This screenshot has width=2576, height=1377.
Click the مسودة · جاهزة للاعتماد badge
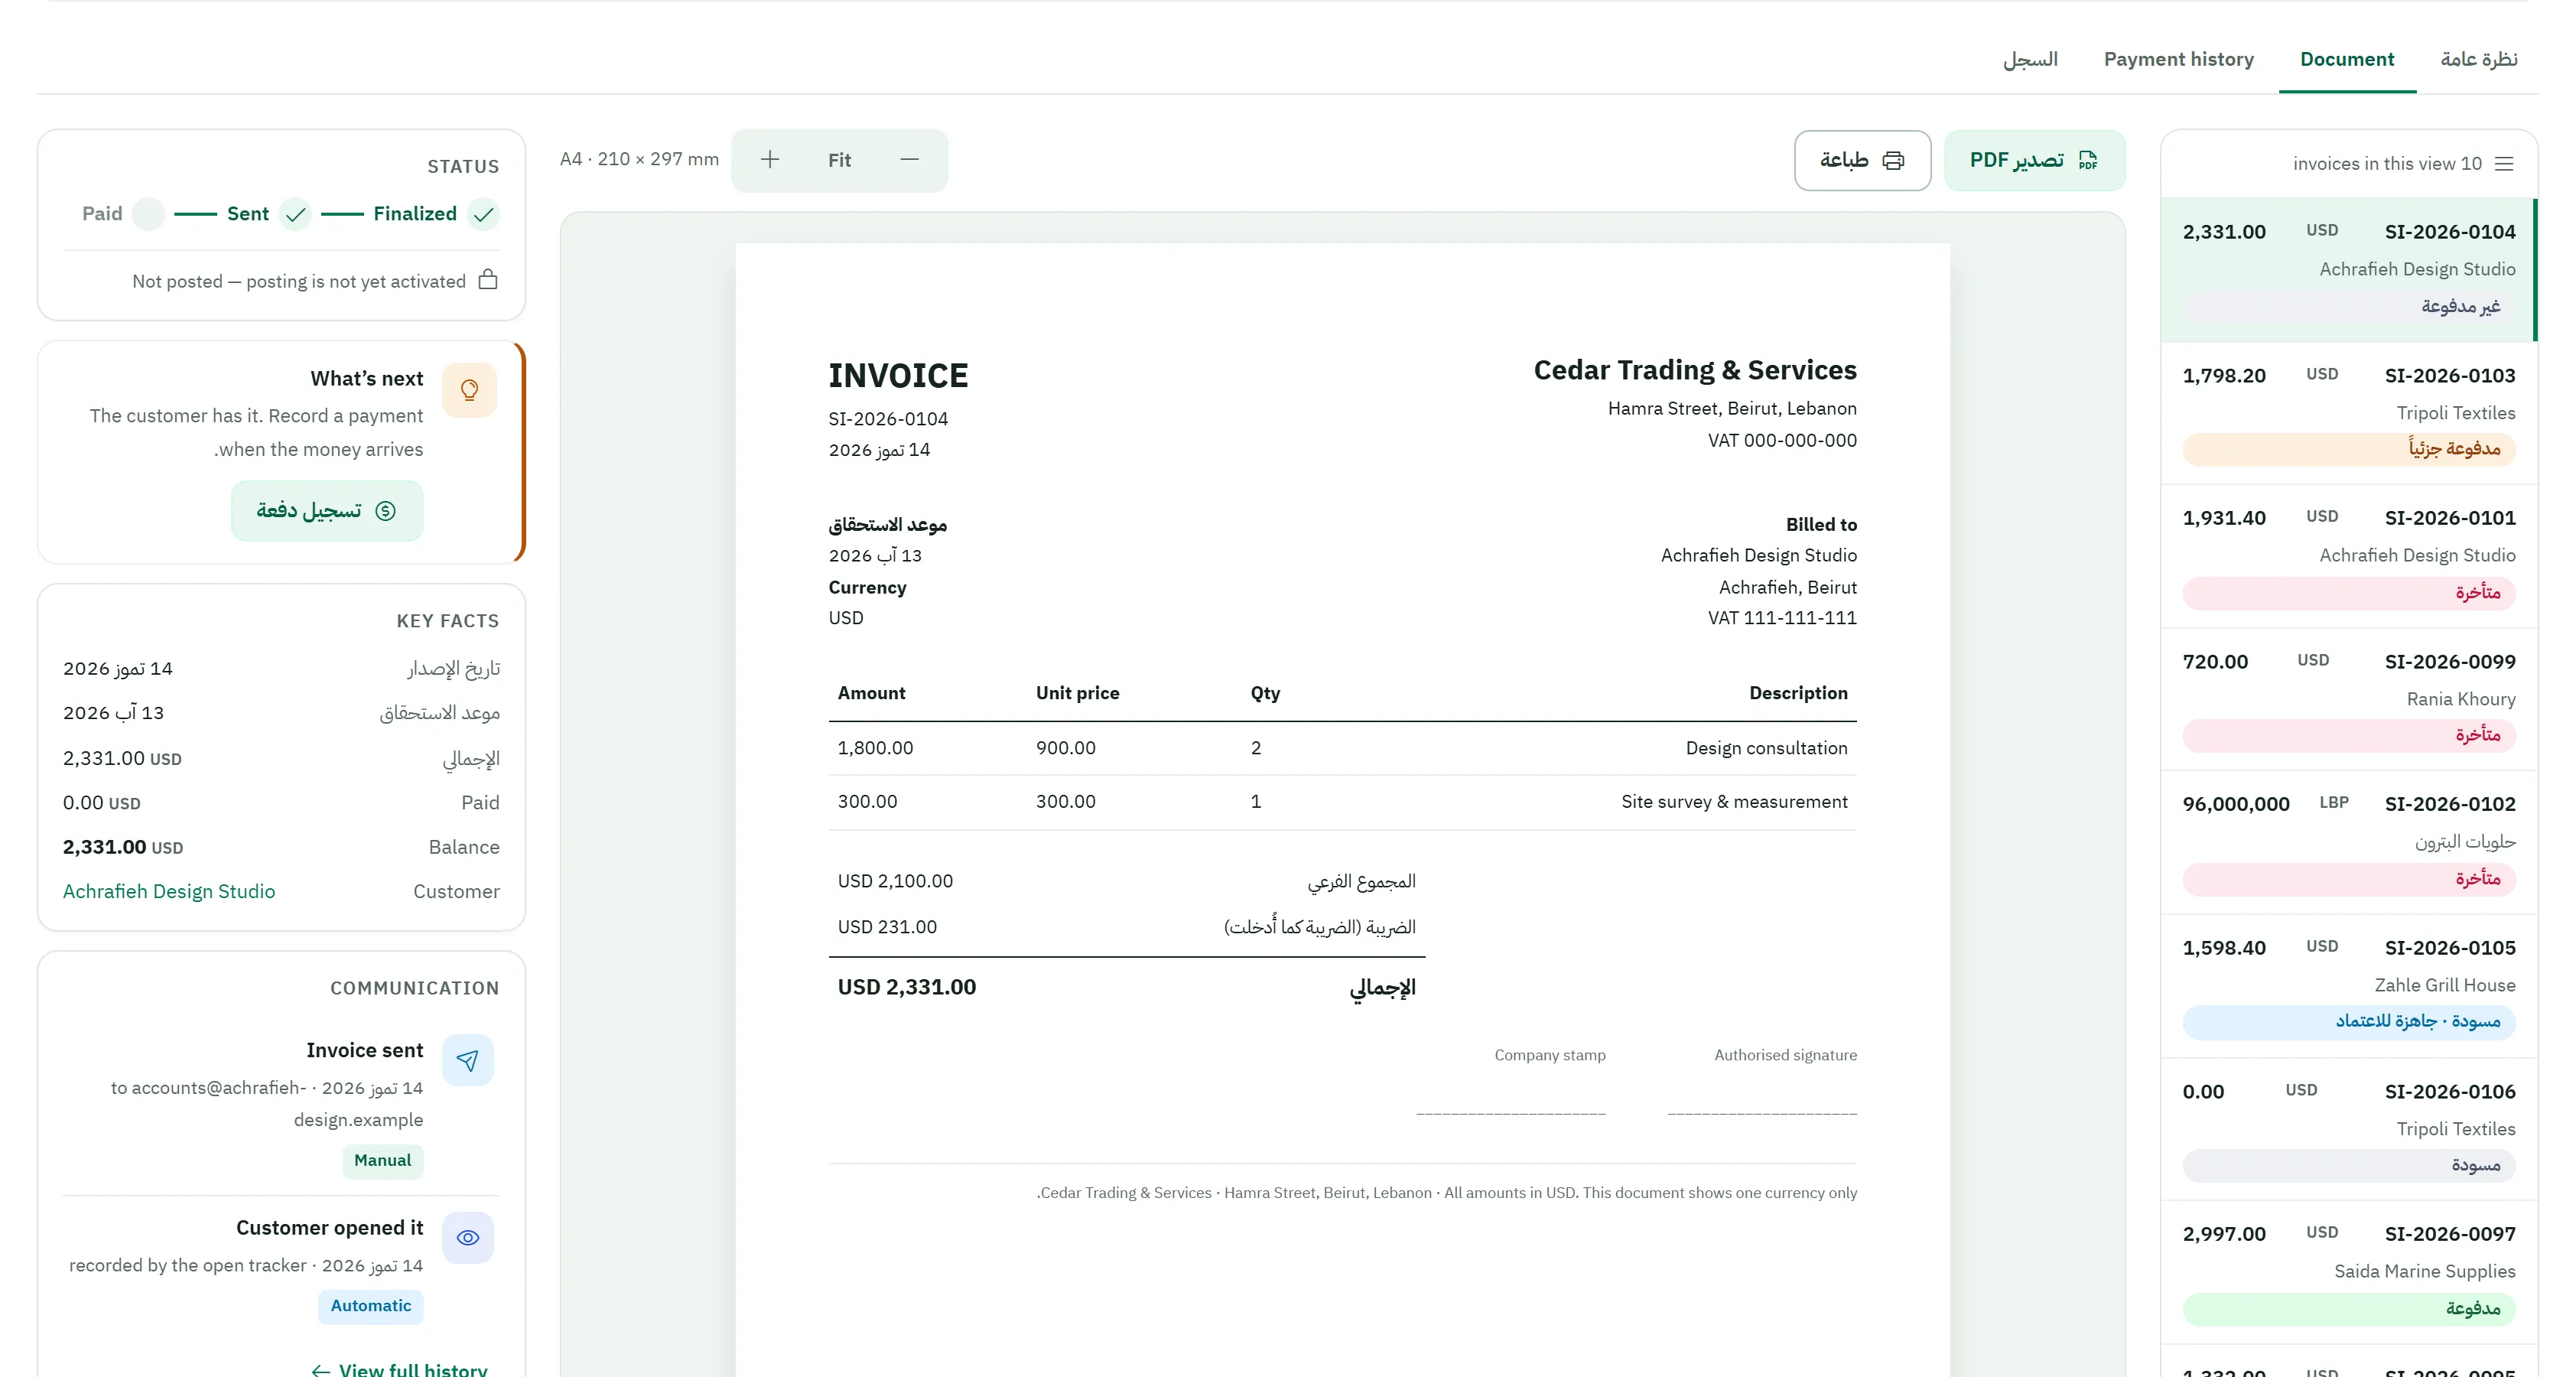2348,1022
